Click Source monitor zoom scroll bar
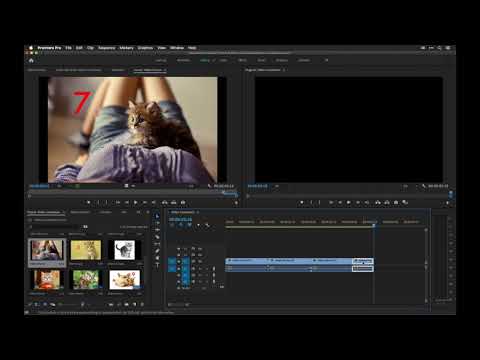Viewport: 480px width, 360px height. [133, 195]
